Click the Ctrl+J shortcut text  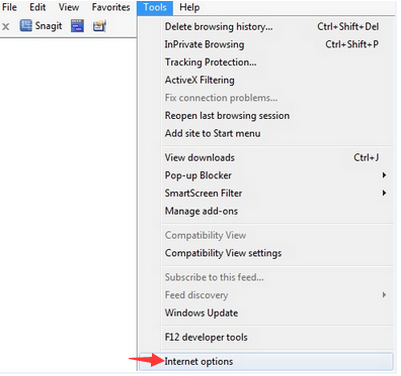tap(366, 157)
